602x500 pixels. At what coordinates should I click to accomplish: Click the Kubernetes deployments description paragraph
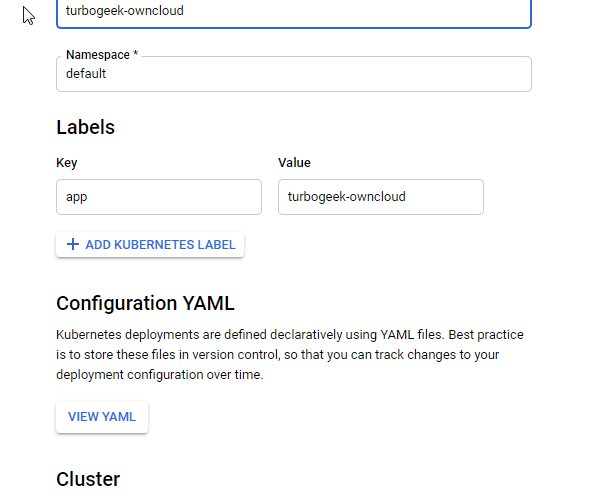coord(290,353)
